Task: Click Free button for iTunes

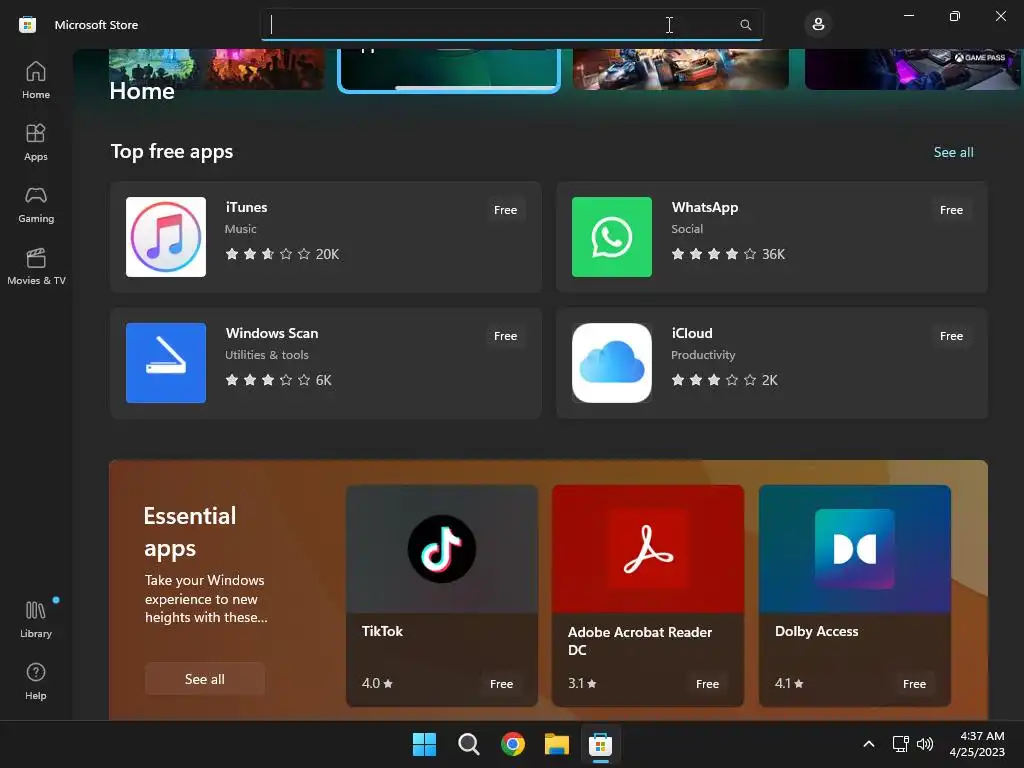Action: [505, 210]
